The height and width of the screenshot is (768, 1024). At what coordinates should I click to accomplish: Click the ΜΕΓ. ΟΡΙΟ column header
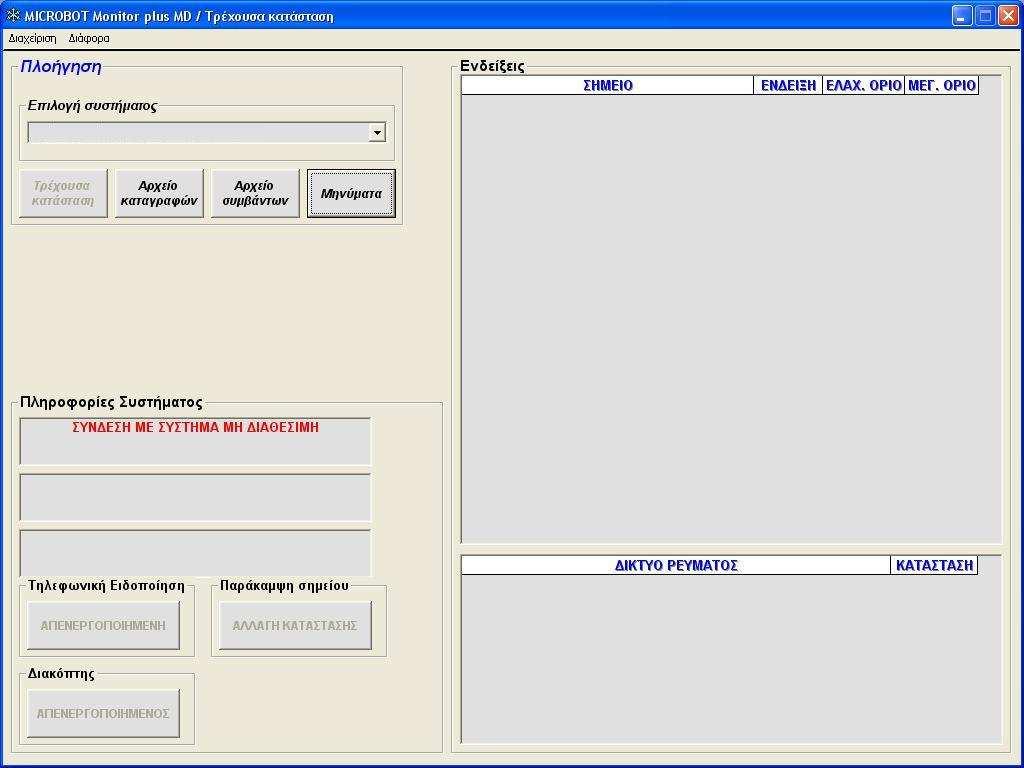coord(941,86)
